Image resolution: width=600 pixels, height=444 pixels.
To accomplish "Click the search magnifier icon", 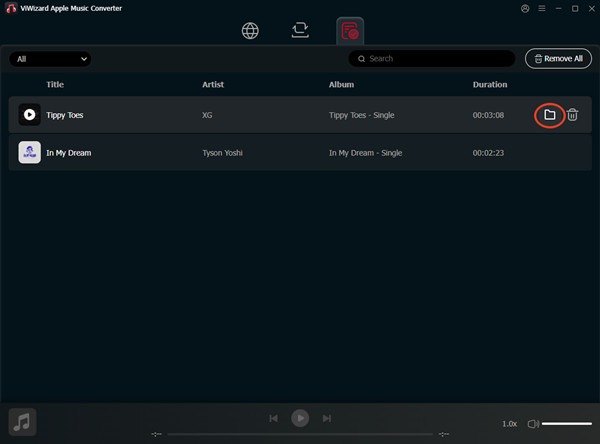I will 361,59.
